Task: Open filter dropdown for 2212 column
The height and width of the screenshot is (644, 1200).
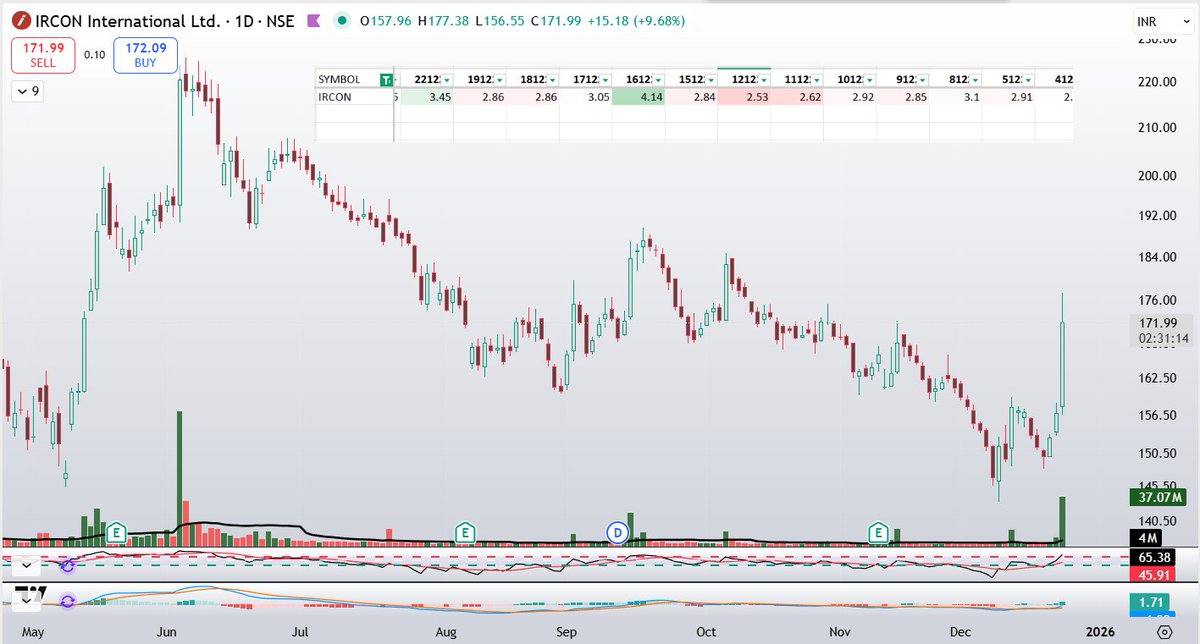Action: click(x=447, y=79)
